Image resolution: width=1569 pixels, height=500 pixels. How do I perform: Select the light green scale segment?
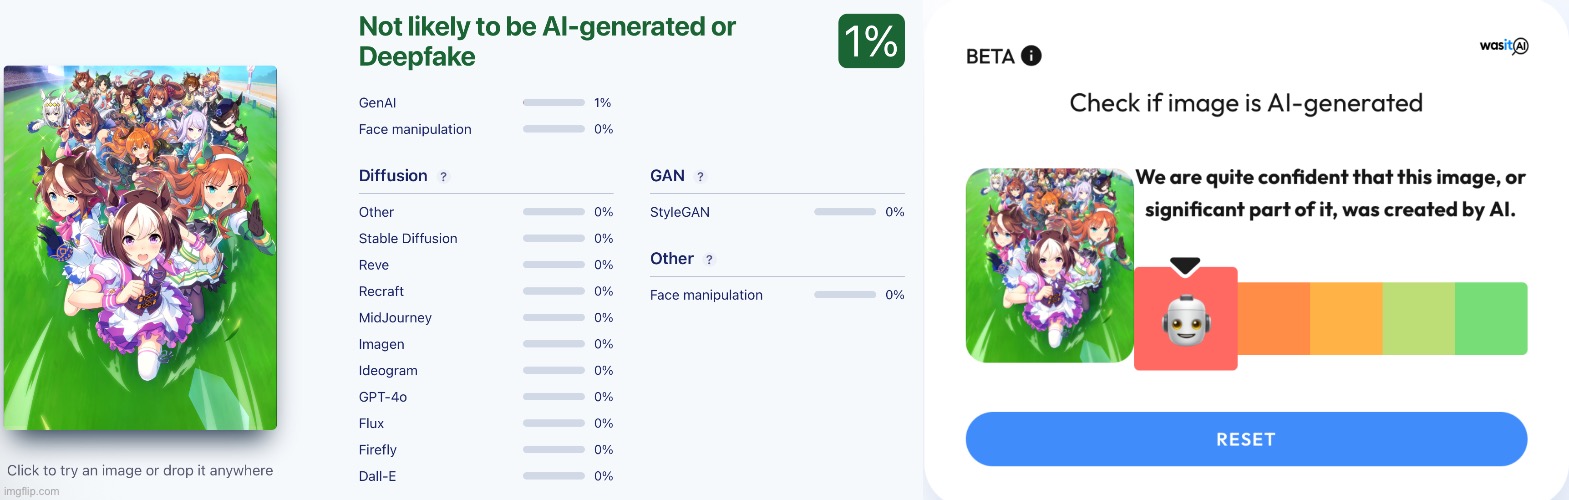click(1419, 318)
